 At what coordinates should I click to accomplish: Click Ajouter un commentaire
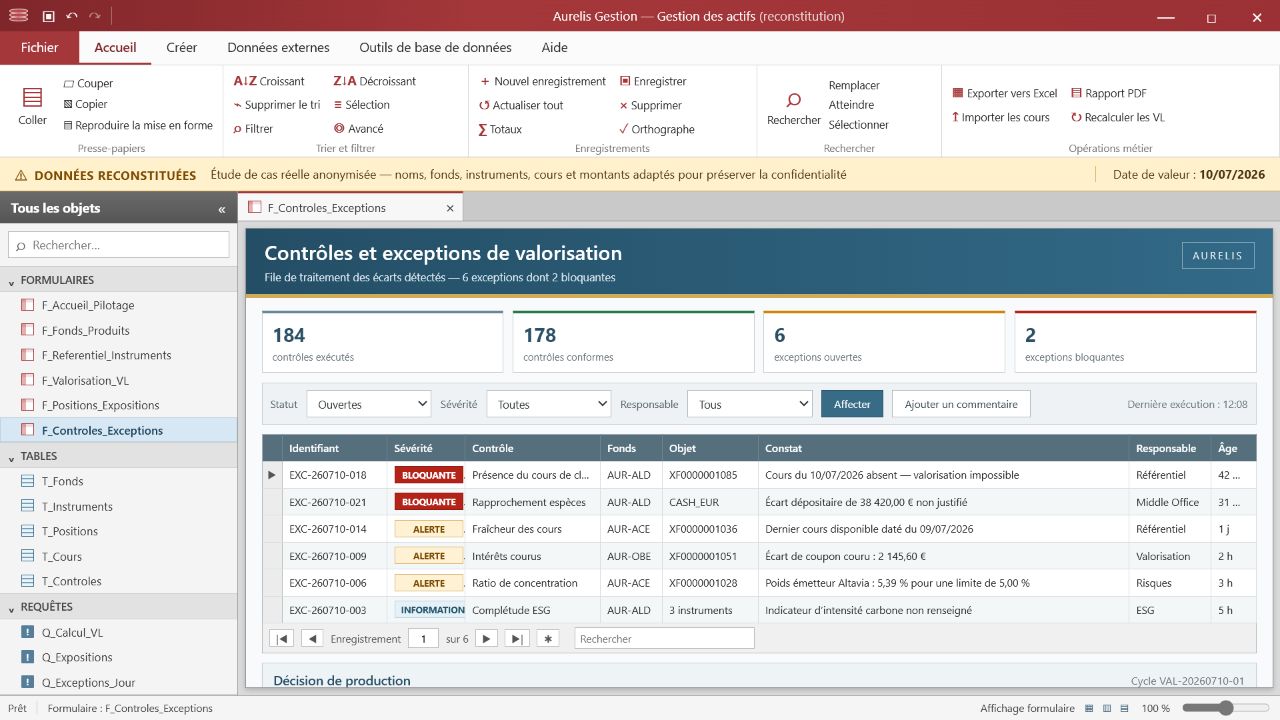pyautogui.click(x=961, y=404)
